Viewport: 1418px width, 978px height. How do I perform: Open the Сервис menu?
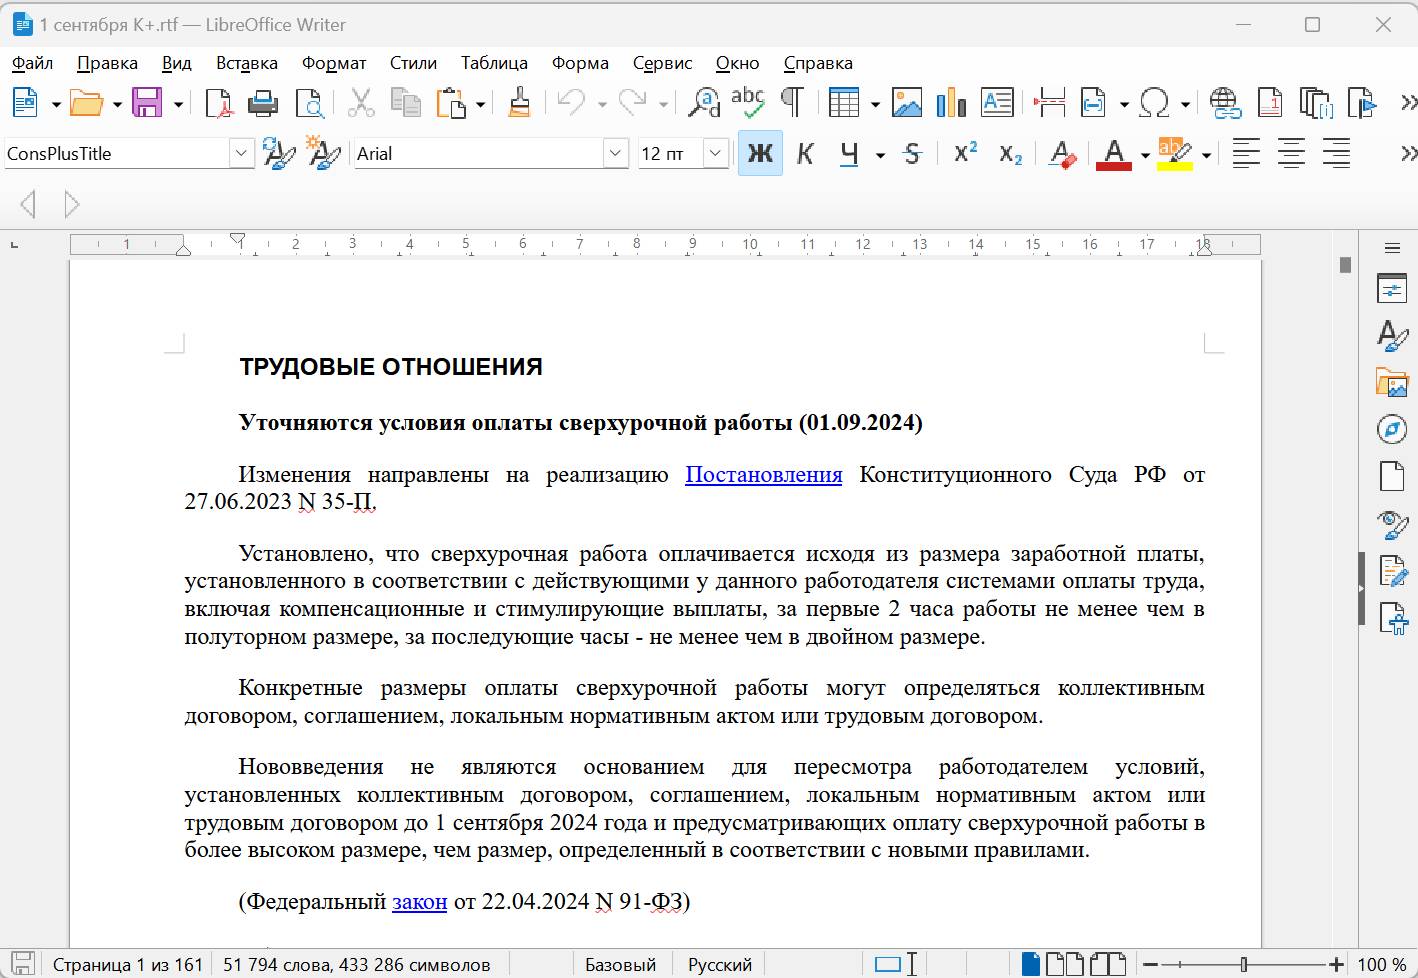click(662, 63)
